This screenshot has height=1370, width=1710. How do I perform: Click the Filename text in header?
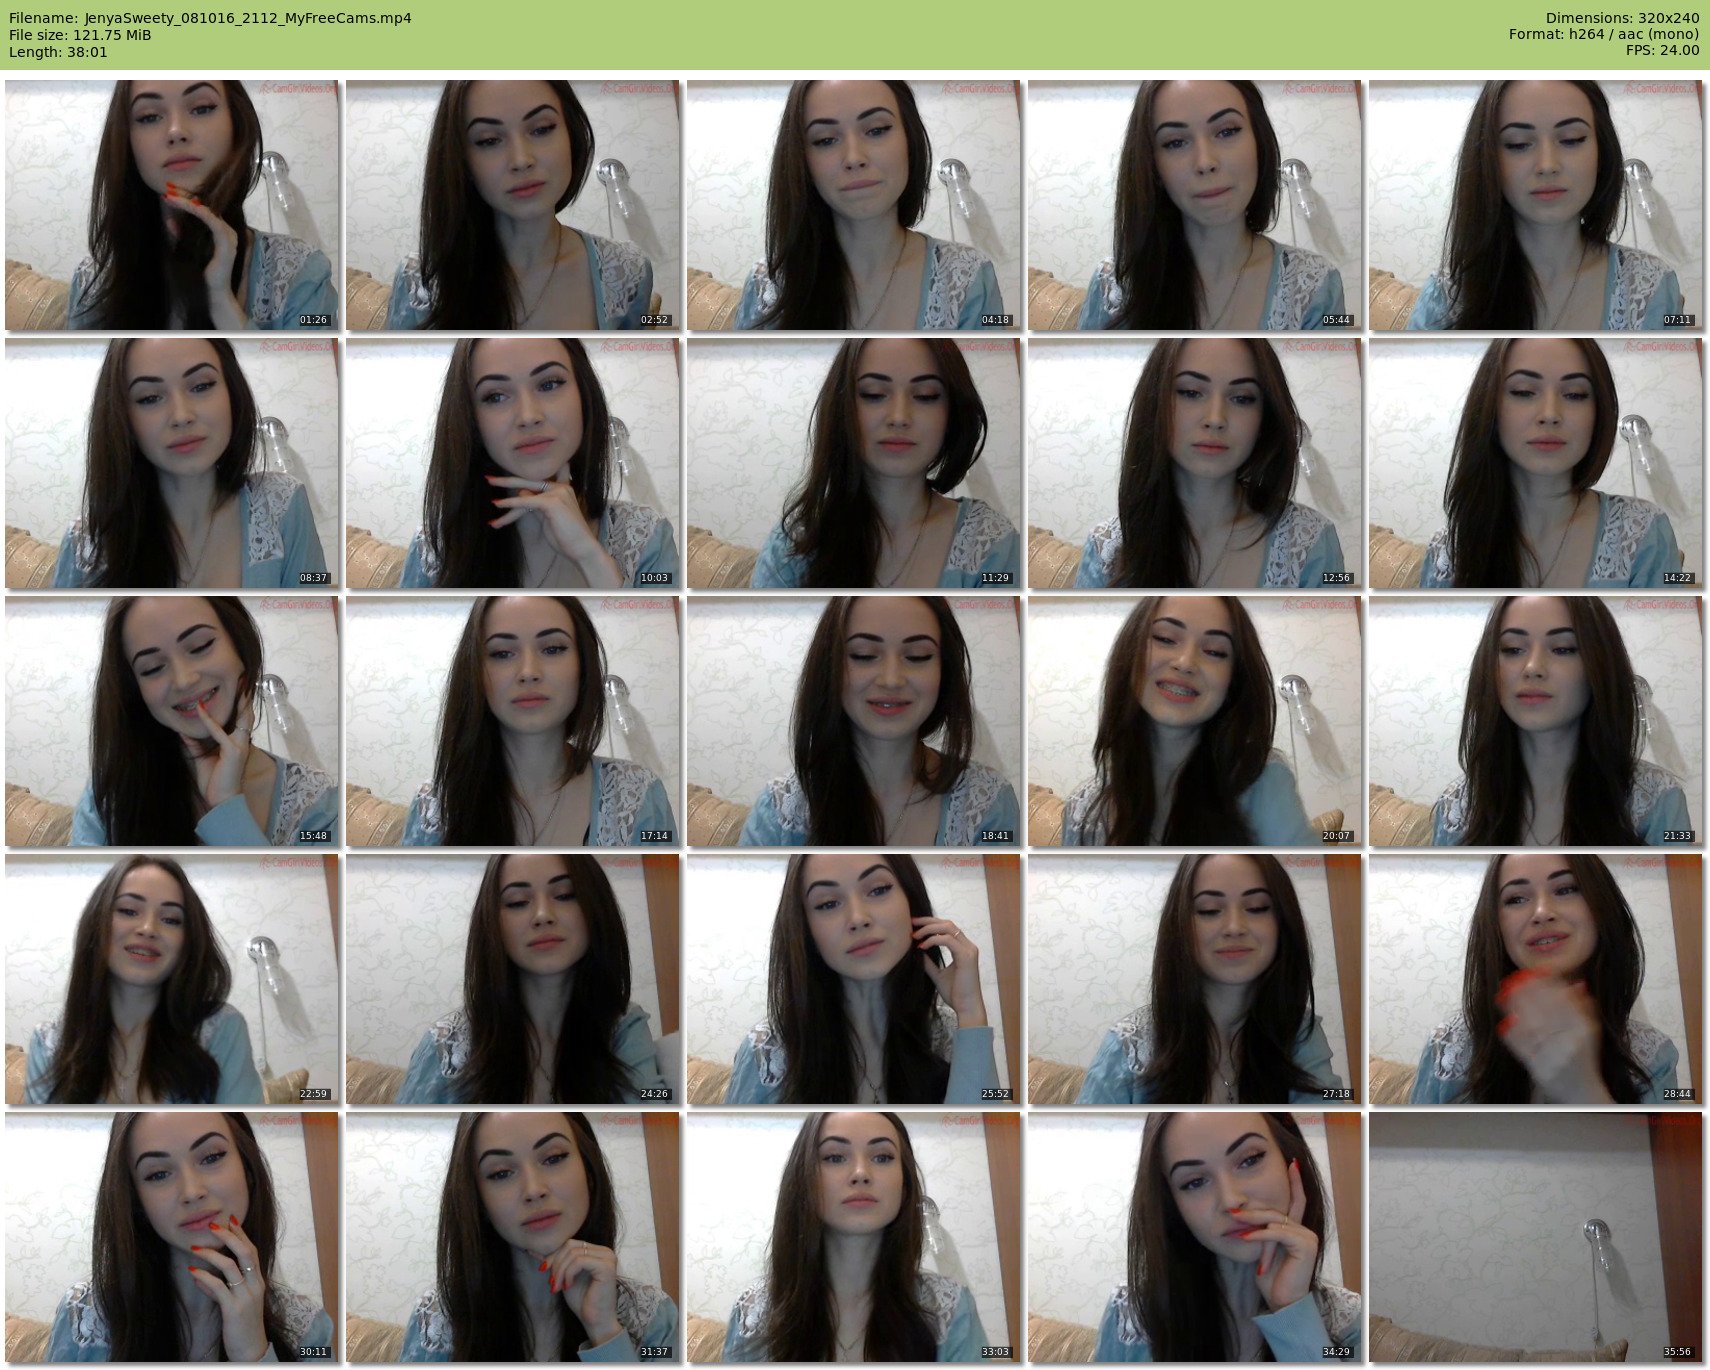[210, 18]
